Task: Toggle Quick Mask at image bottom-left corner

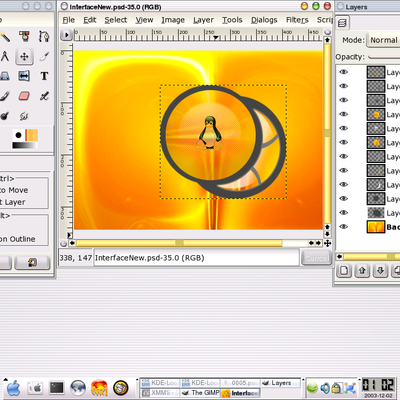Action: pos(63,243)
